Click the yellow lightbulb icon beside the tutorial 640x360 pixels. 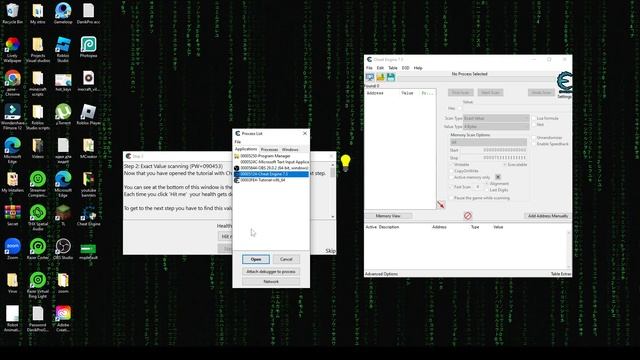(345, 163)
